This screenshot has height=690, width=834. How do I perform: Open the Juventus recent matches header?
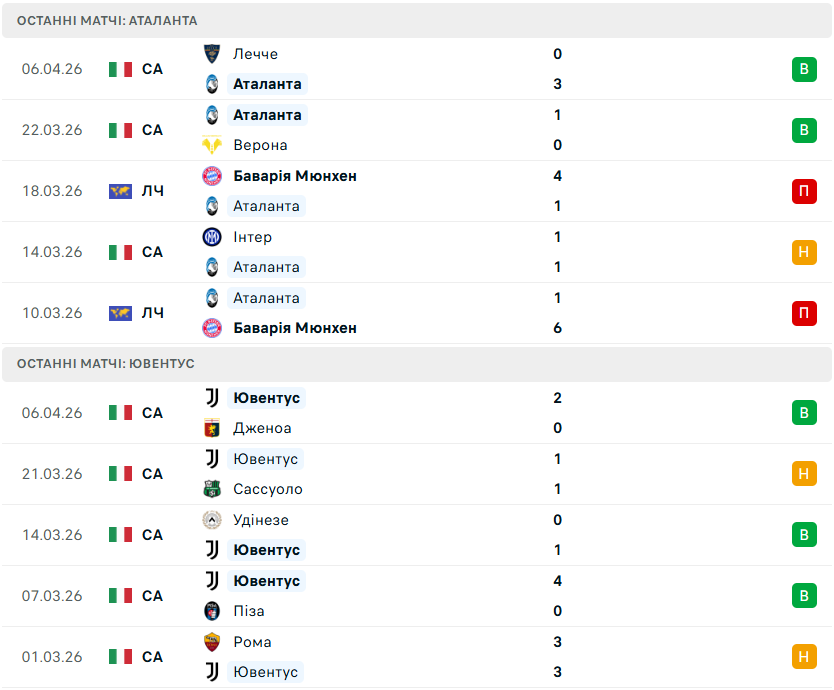pos(106,364)
